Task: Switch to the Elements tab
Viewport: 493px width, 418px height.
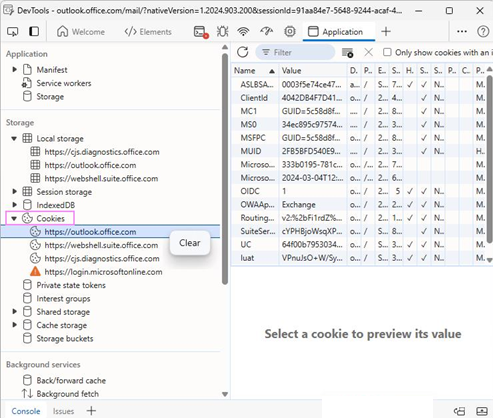Action: point(148,32)
